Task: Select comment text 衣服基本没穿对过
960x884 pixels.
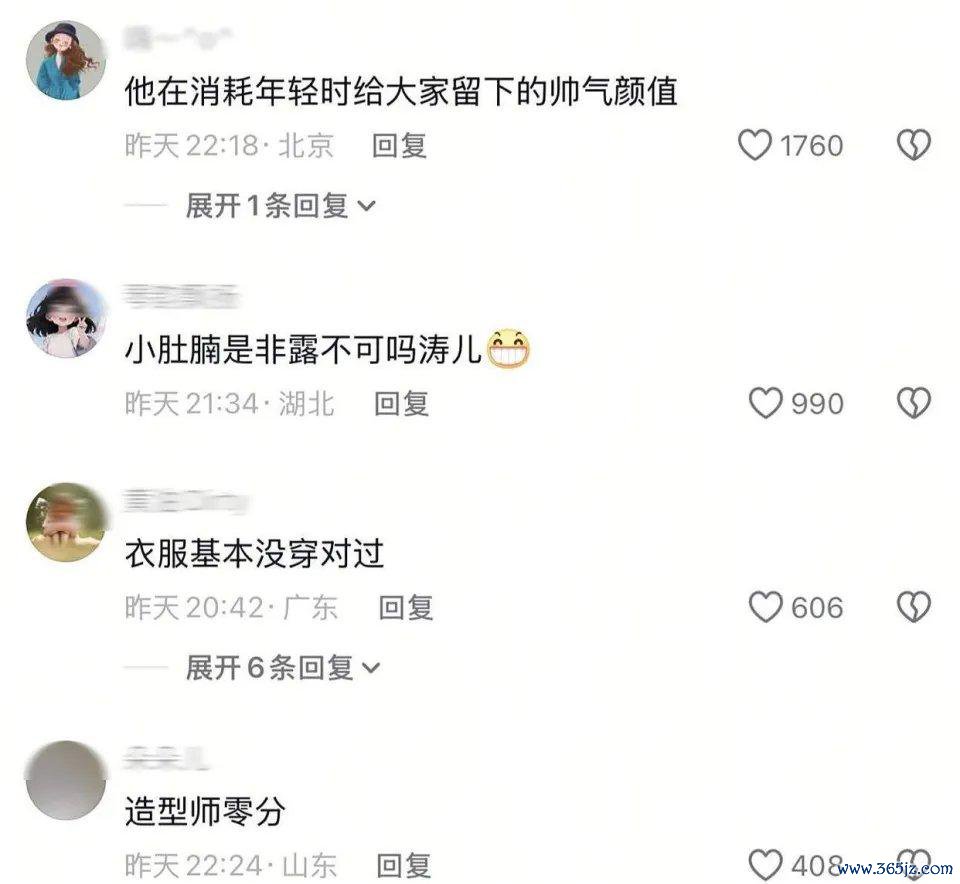Action: coord(254,554)
